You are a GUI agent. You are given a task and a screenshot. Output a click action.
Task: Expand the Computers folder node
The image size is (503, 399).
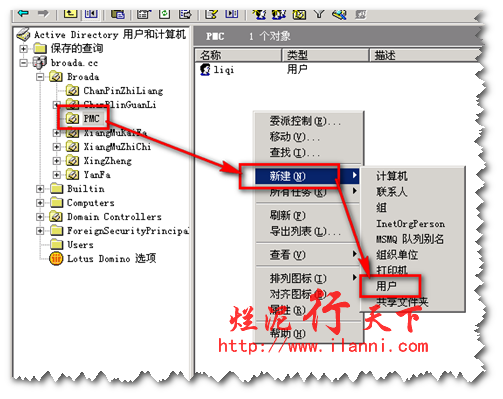click(40, 203)
